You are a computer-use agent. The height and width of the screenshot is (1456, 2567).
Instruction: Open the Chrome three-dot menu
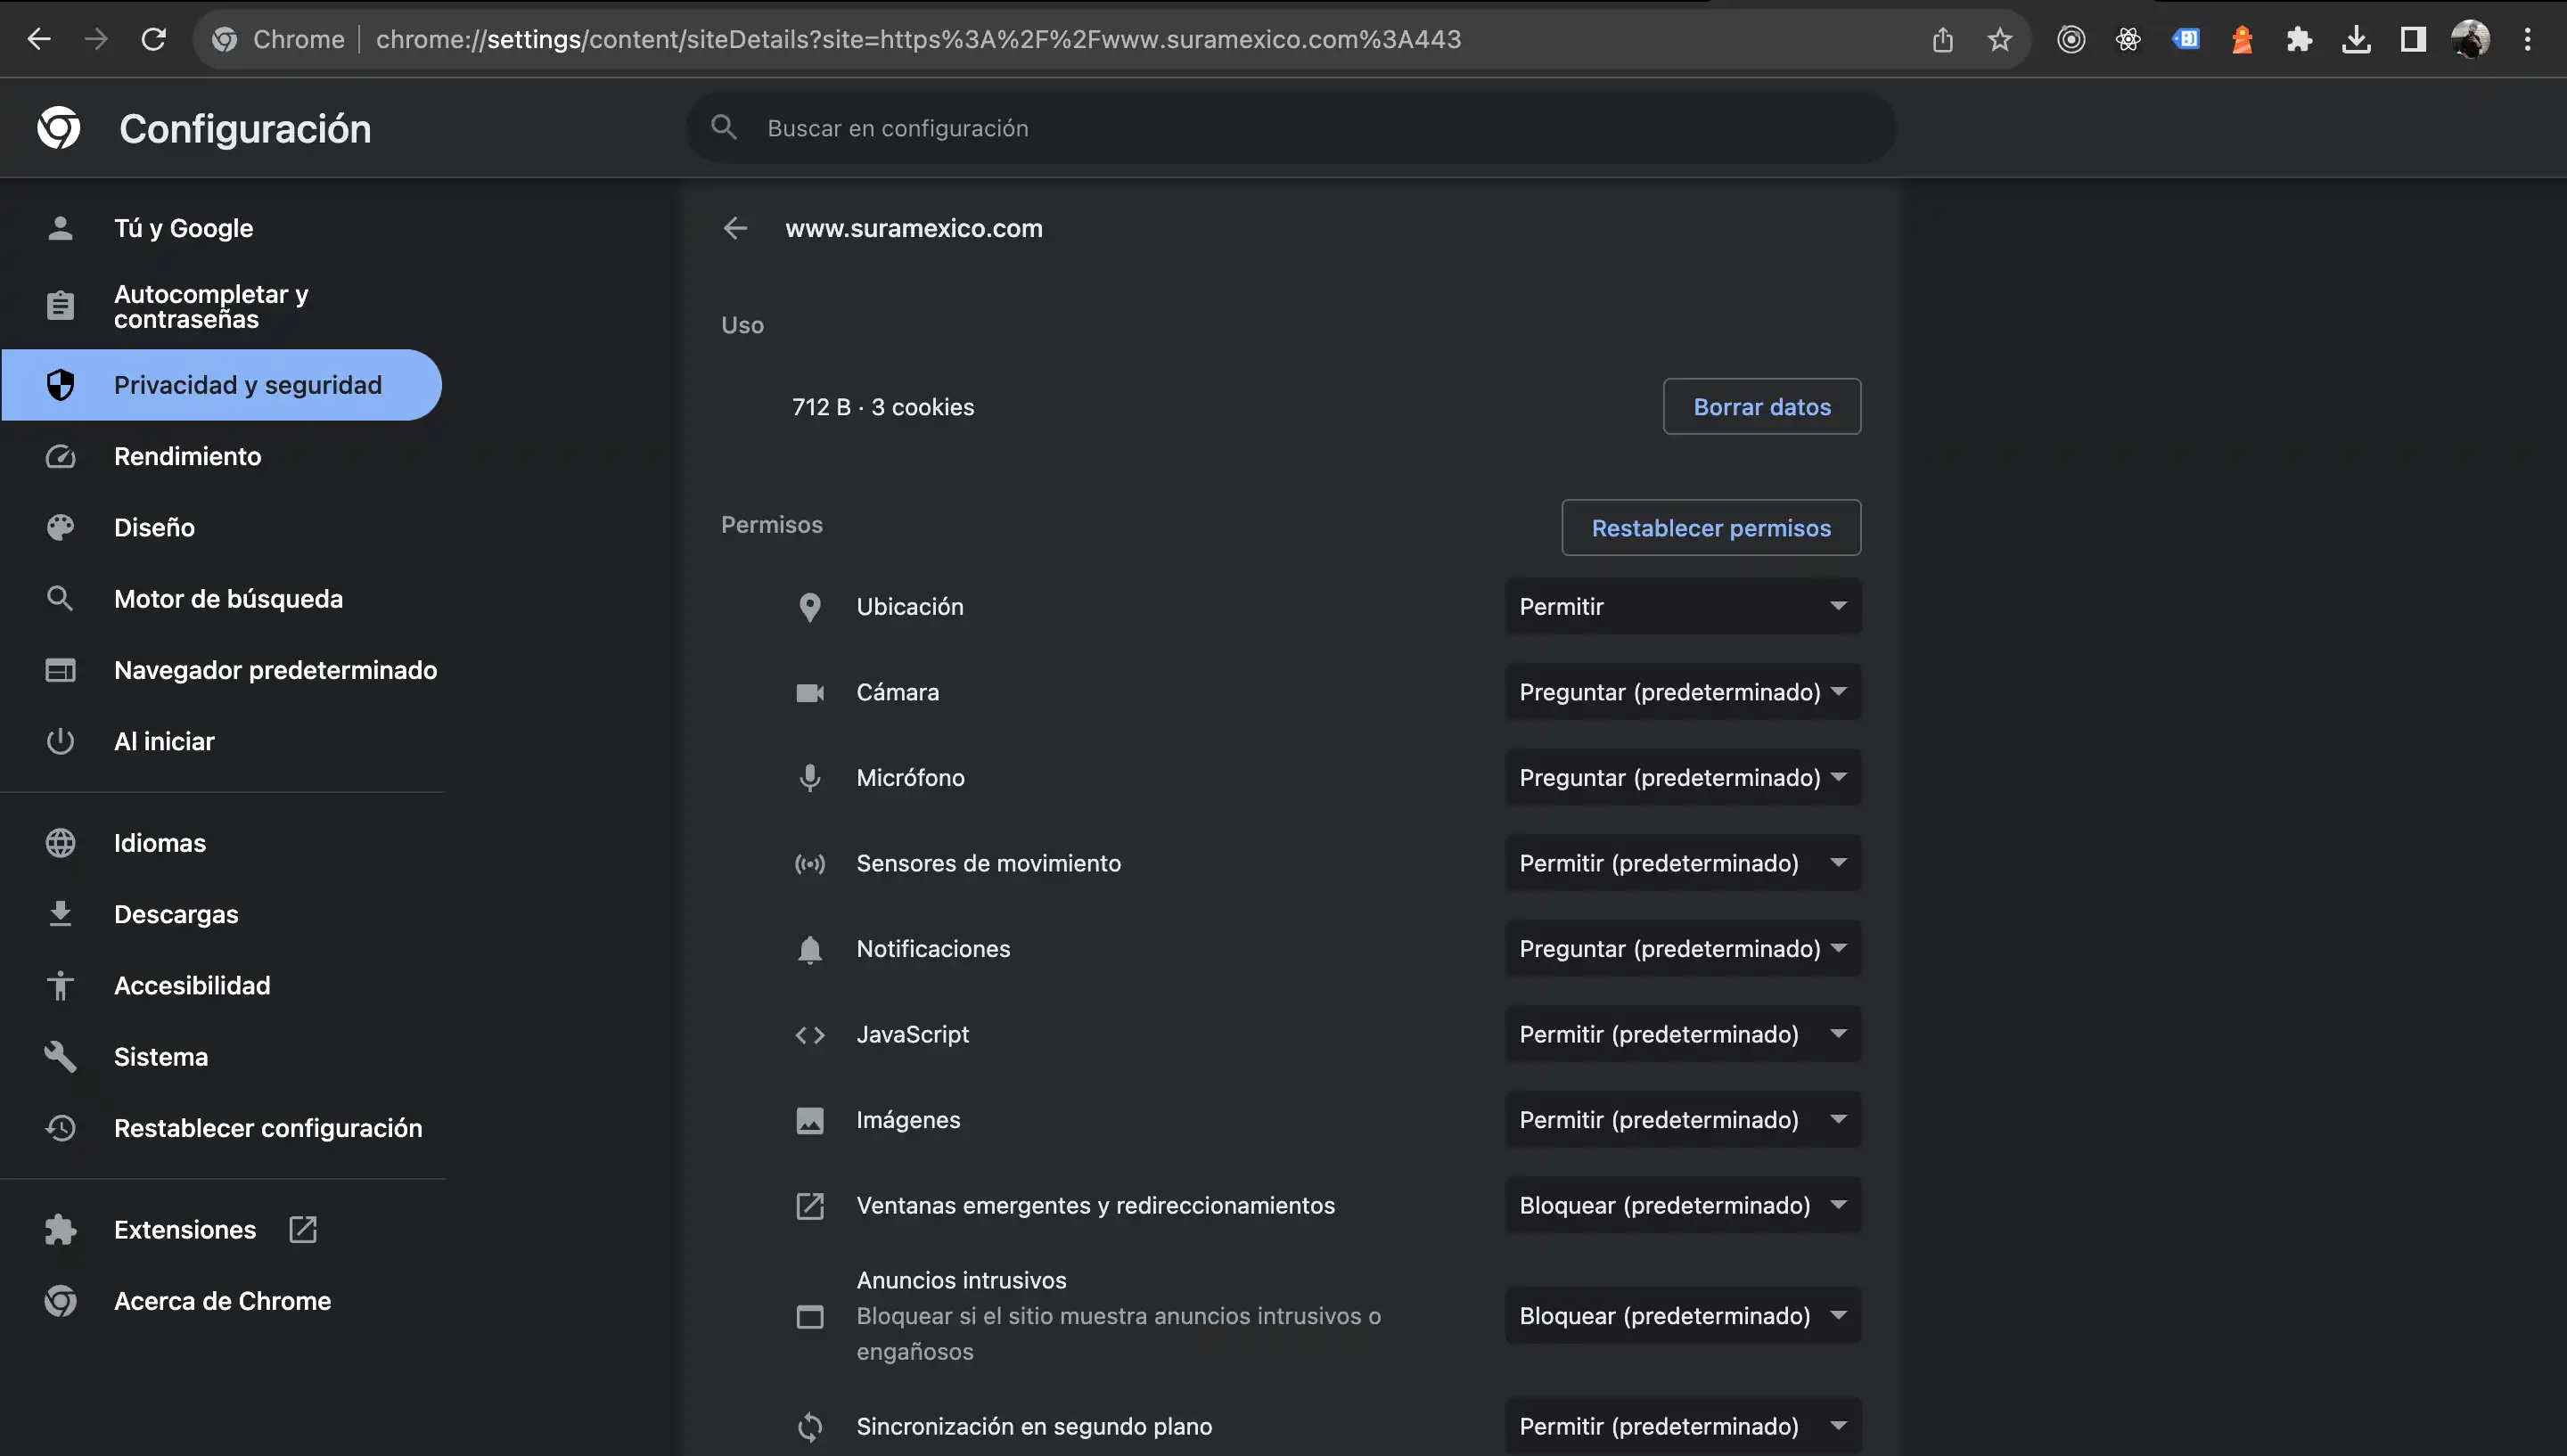(x=2527, y=39)
